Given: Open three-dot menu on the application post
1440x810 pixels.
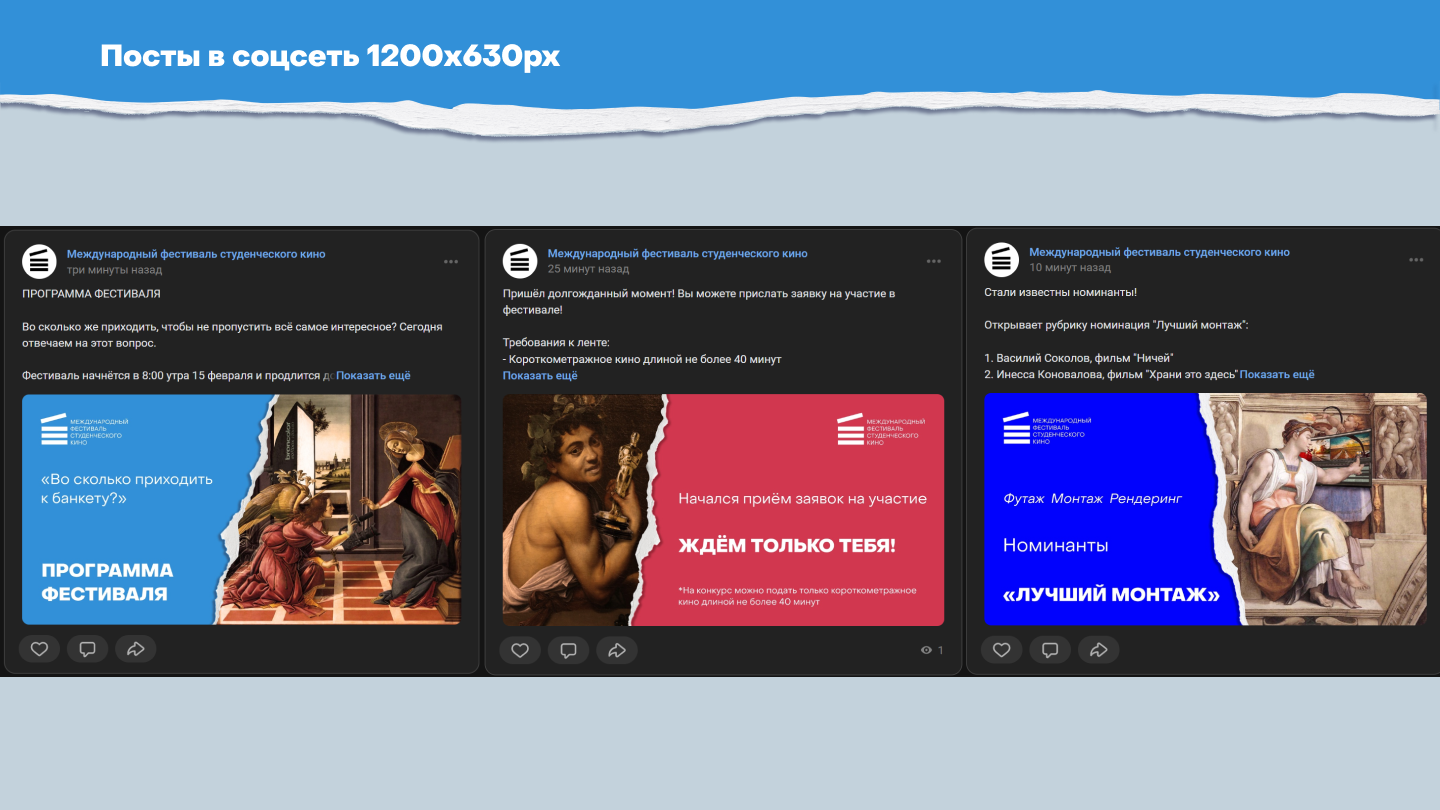Looking at the screenshot, I should 933,261.
